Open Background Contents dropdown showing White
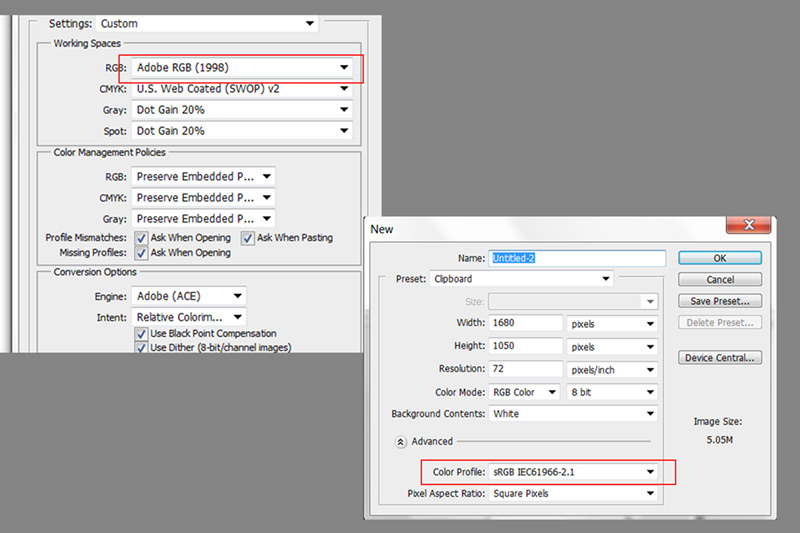800x533 pixels. (573, 414)
